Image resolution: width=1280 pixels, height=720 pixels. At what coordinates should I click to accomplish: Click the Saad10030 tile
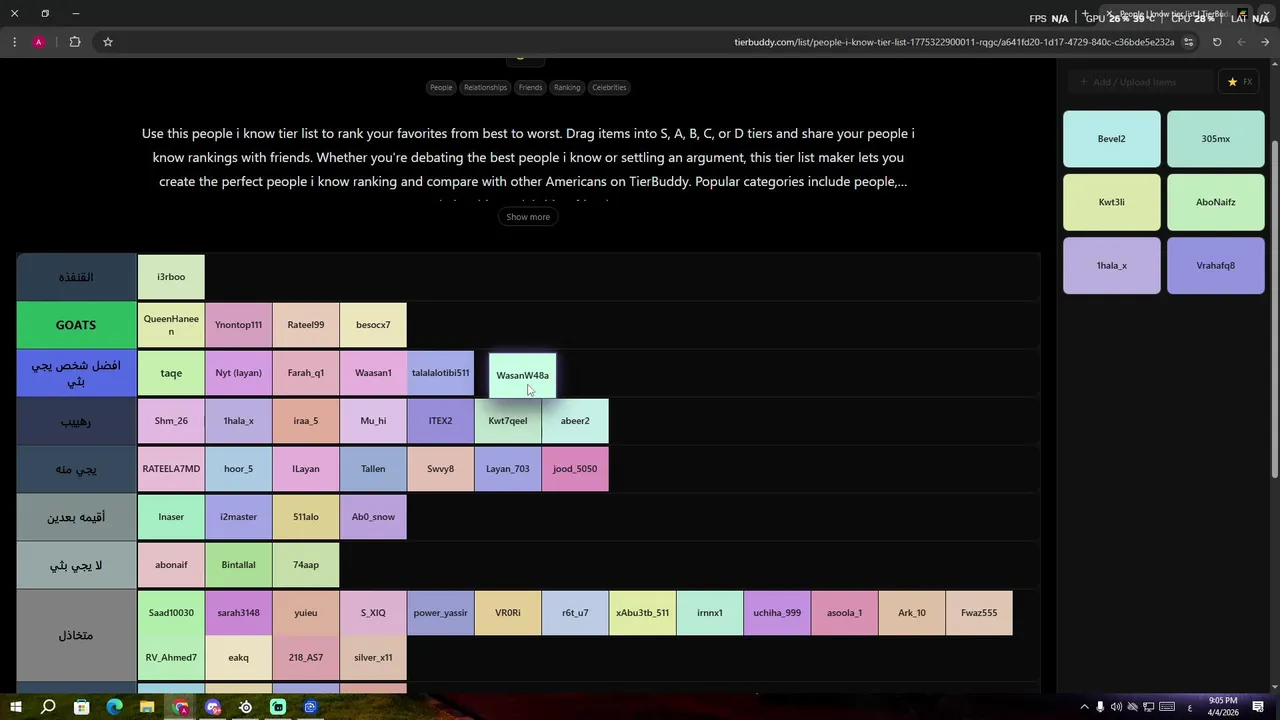tap(171, 613)
